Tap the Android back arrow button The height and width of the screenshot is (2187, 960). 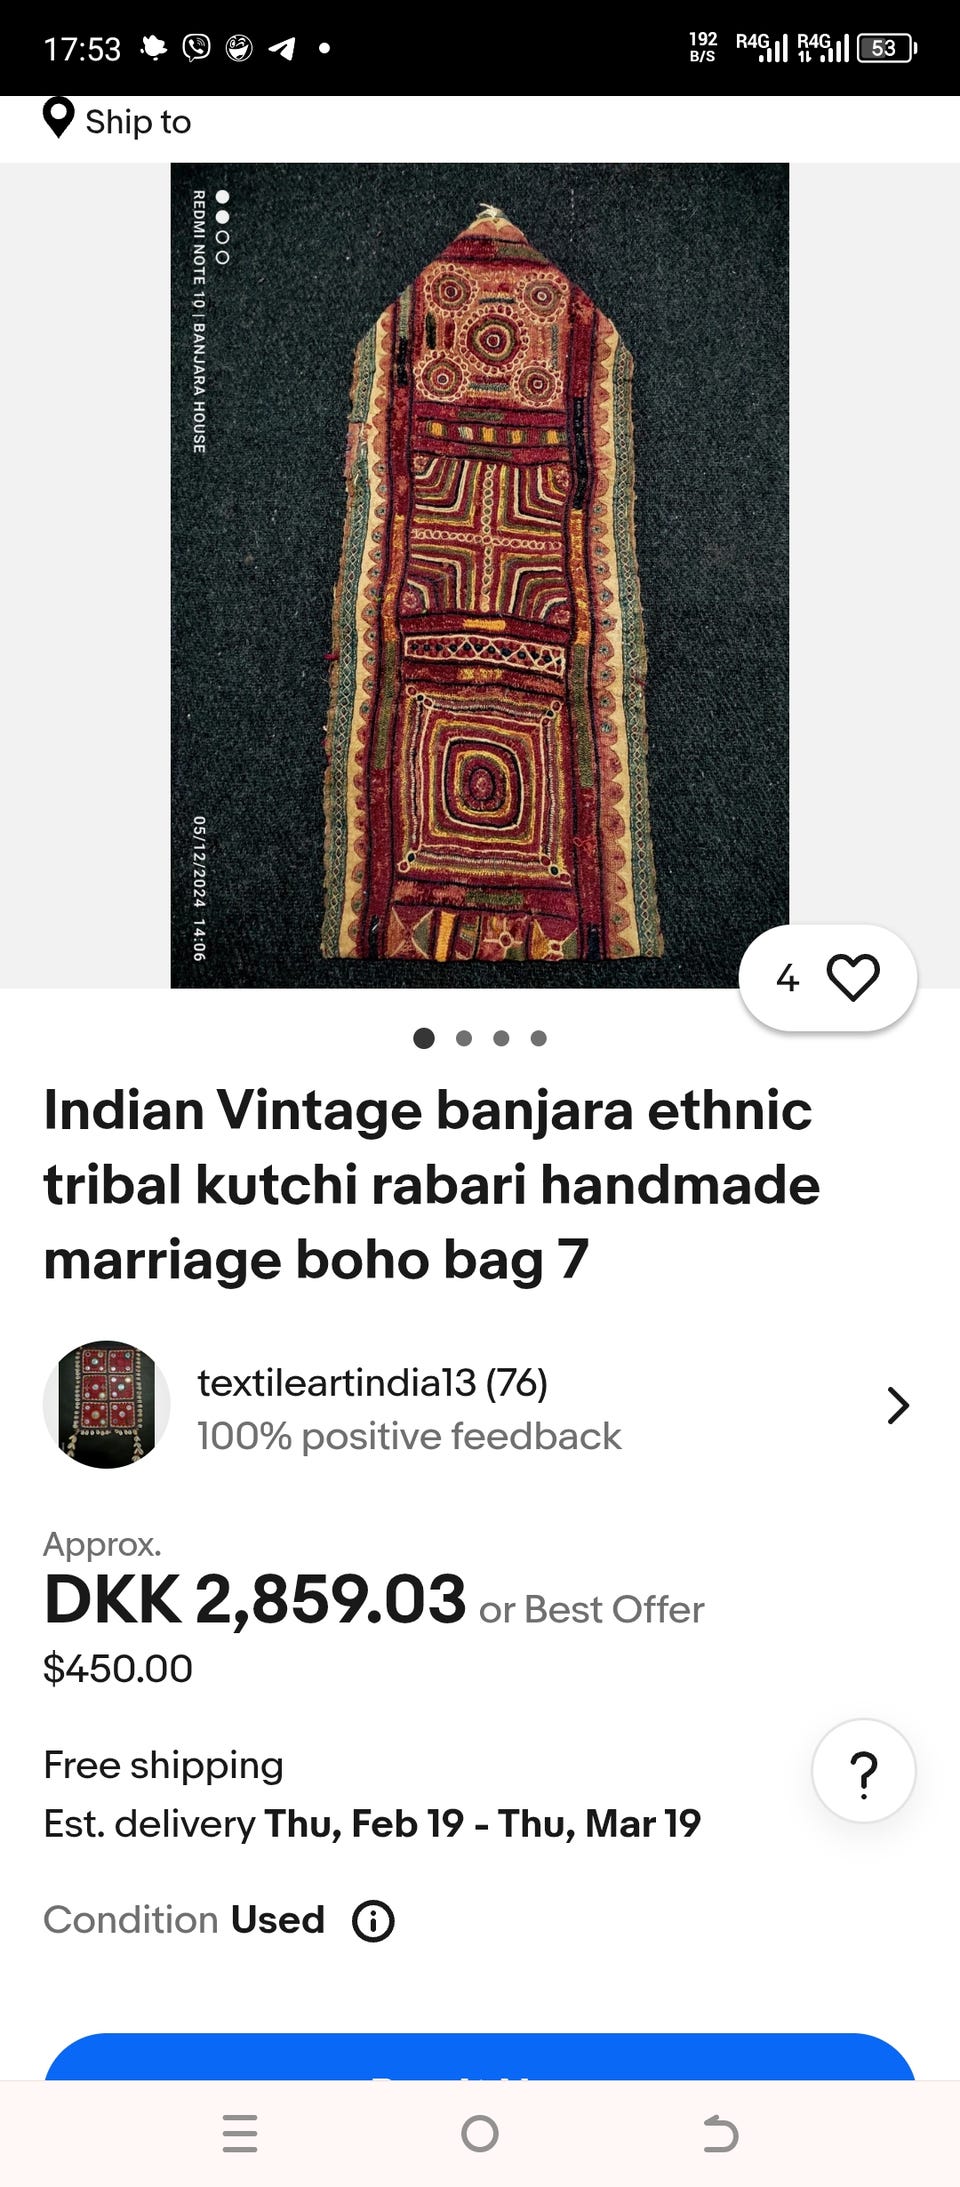pos(720,2133)
